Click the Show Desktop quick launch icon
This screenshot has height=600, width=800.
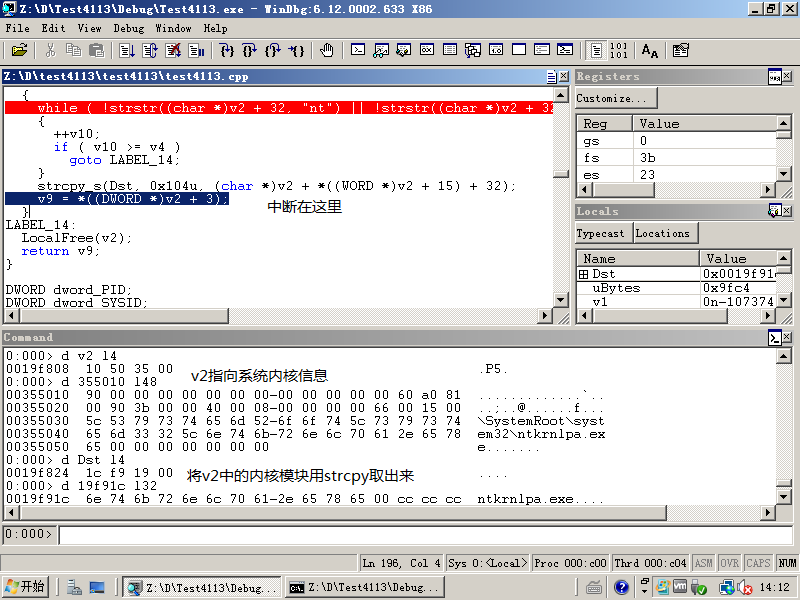(x=97, y=588)
